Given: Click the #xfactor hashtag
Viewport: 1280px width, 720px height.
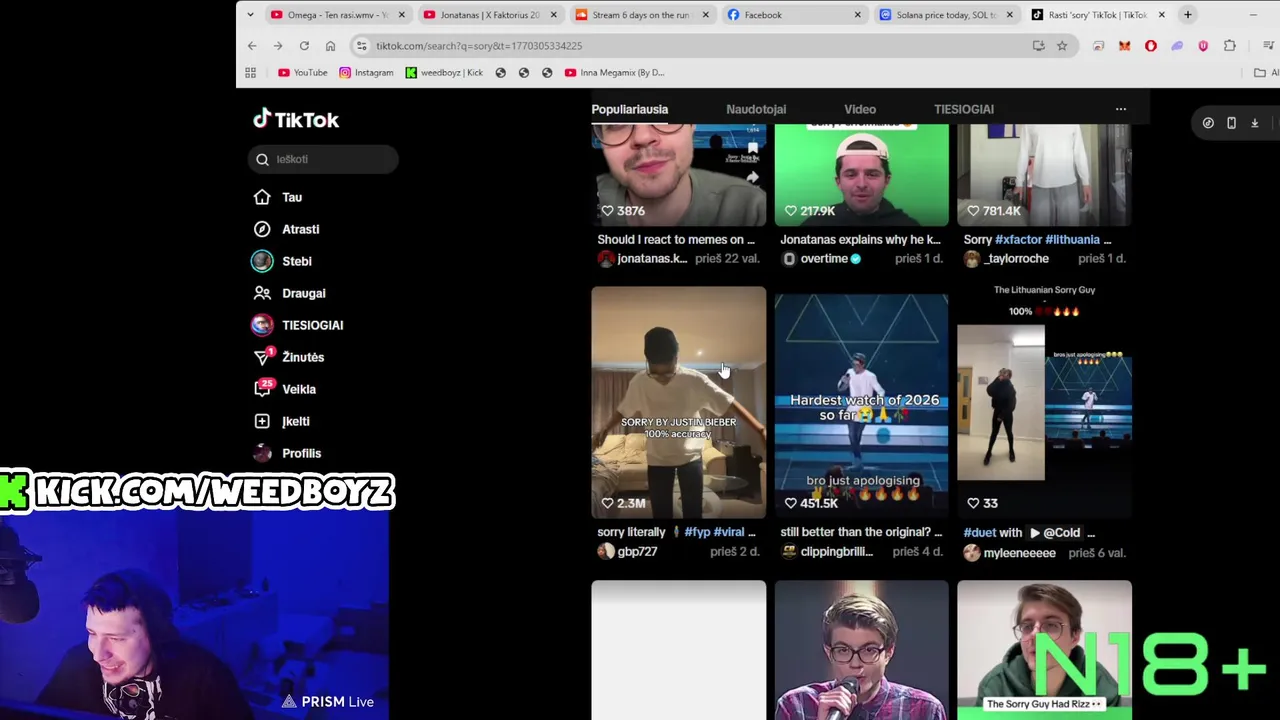Looking at the screenshot, I should [x=1018, y=239].
